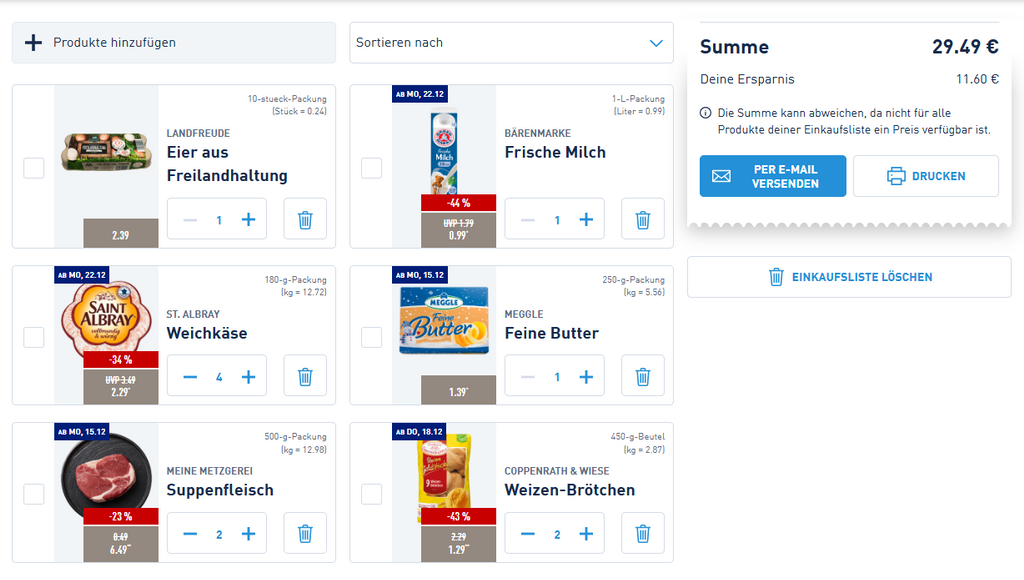The width and height of the screenshot is (1024, 580).
Task: Increase Weizen-Brötchen quantity by one
Action: [587, 534]
